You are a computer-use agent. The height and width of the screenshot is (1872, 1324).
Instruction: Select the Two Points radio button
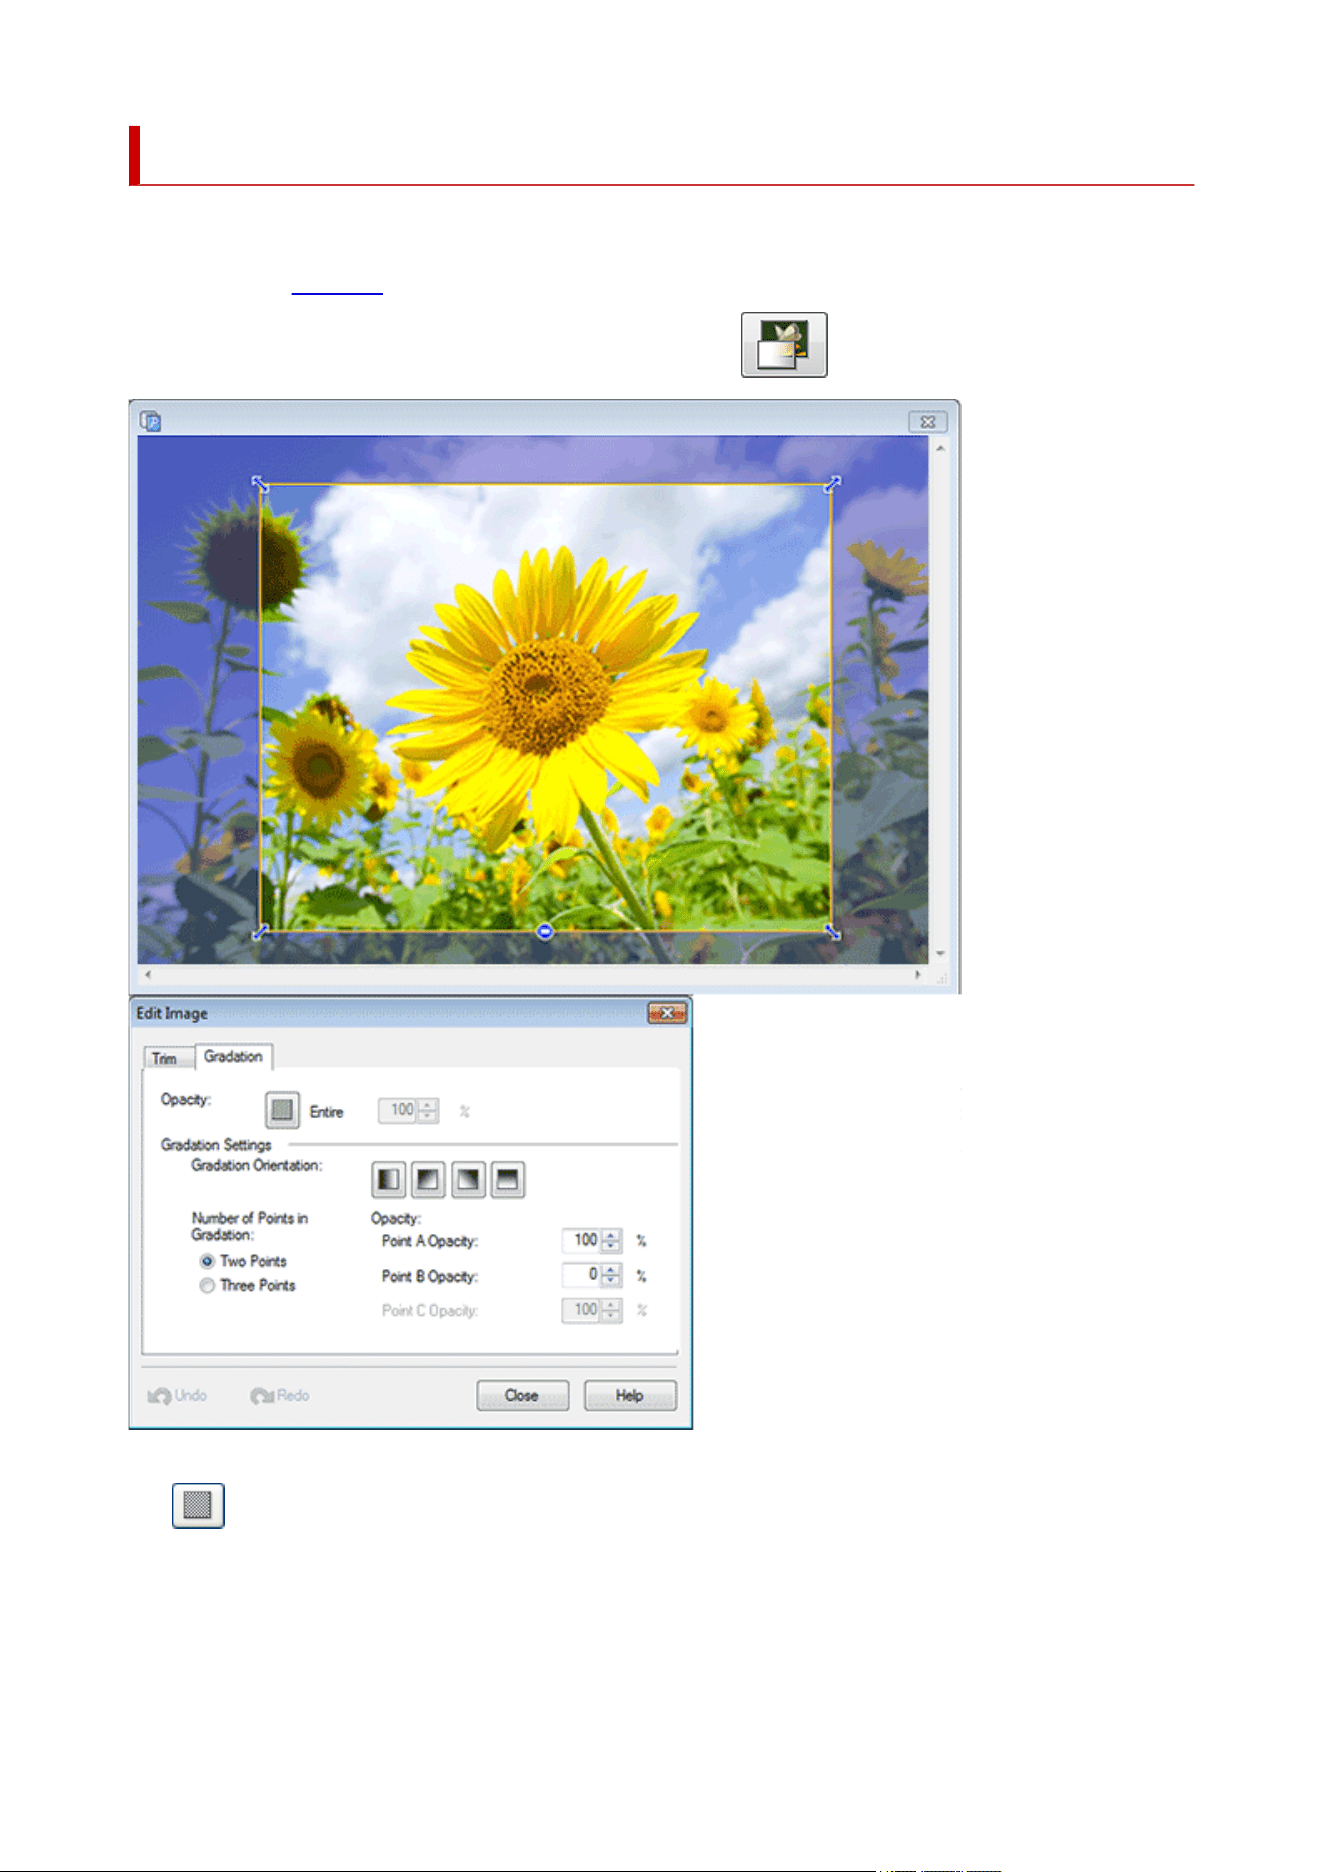[207, 1261]
